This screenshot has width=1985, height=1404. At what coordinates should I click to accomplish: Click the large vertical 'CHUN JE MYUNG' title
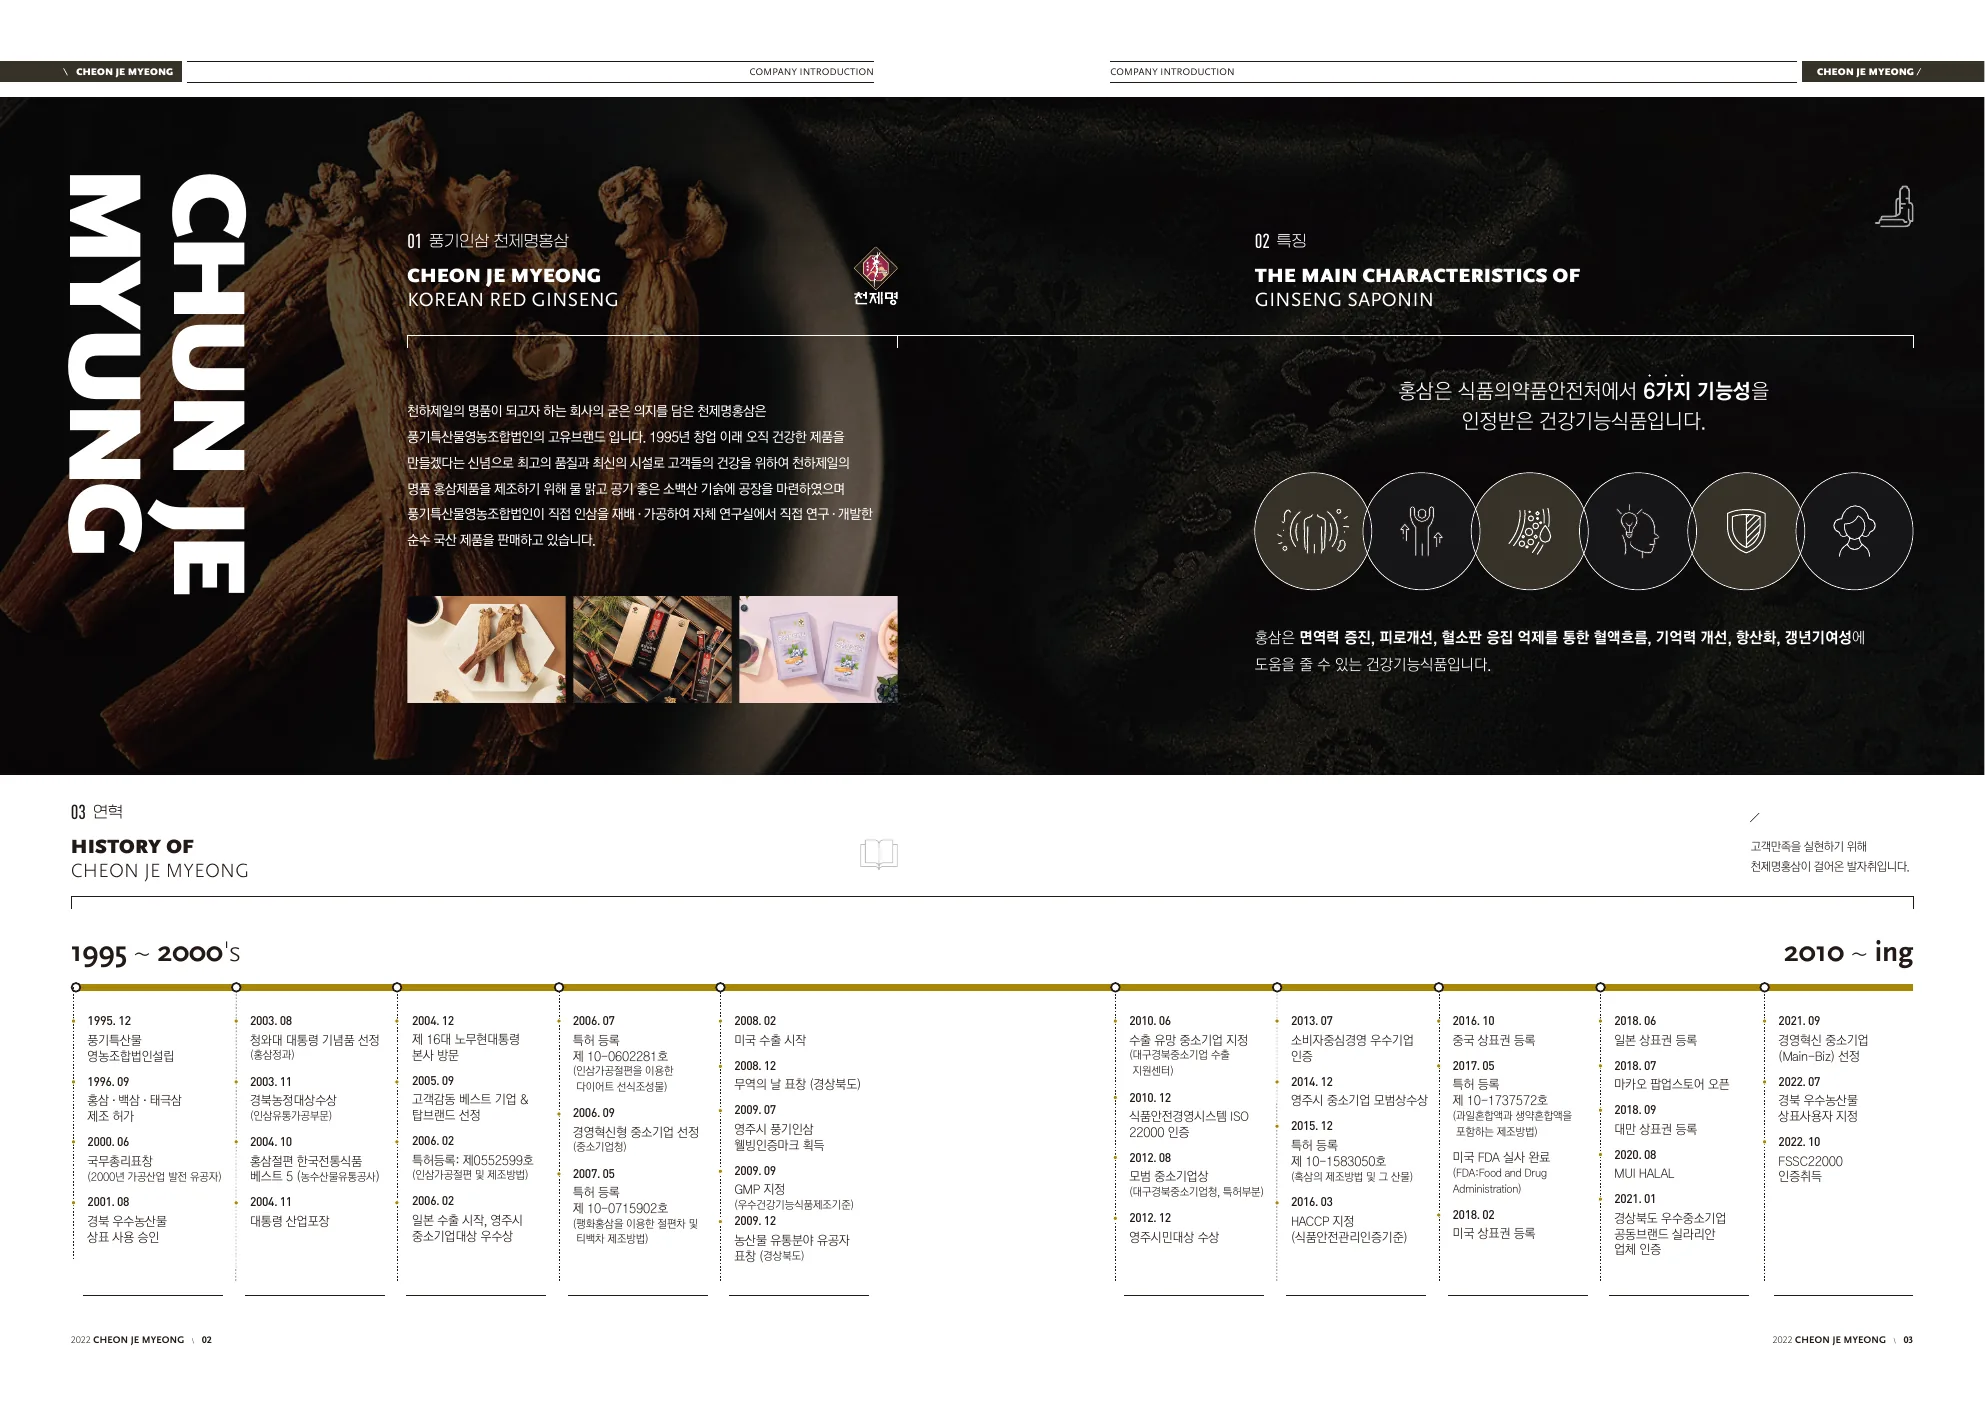[x=157, y=384]
